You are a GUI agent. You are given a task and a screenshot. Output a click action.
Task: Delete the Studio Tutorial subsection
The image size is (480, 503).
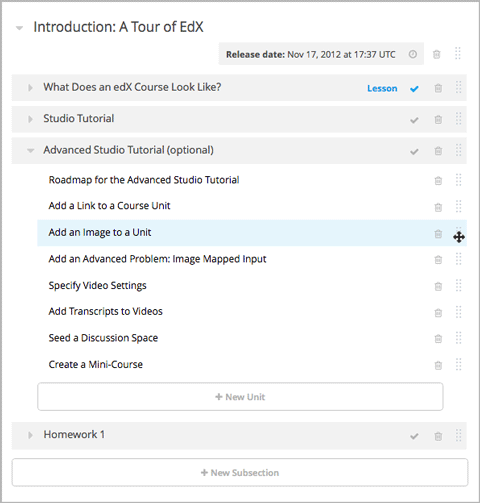[438, 119]
